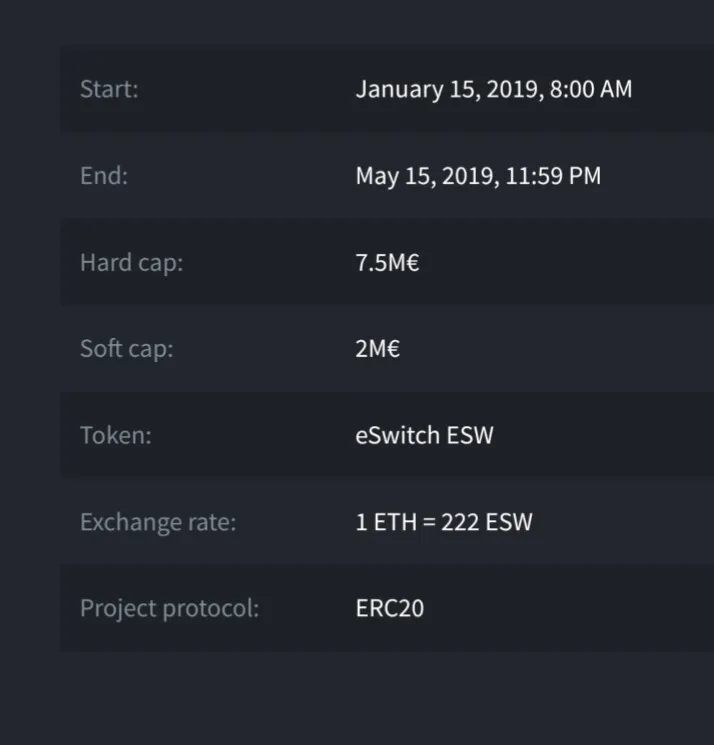
Task: Select the January 15, 2019 start date
Action: (x=449, y=90)
